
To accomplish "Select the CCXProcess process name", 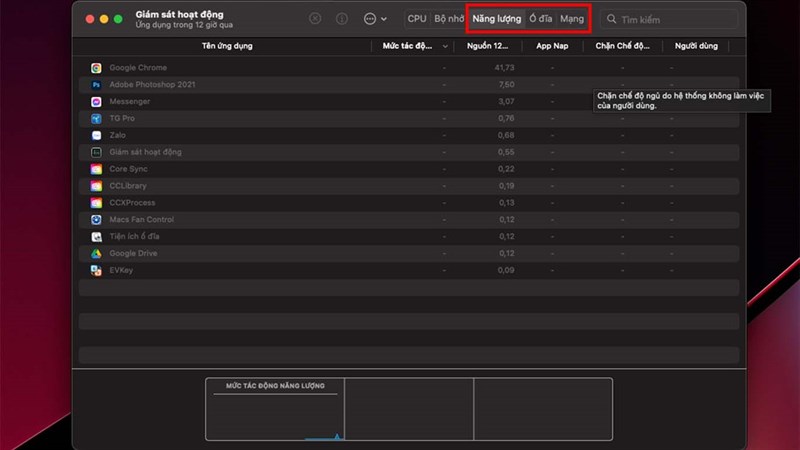I will pos(132,202).
